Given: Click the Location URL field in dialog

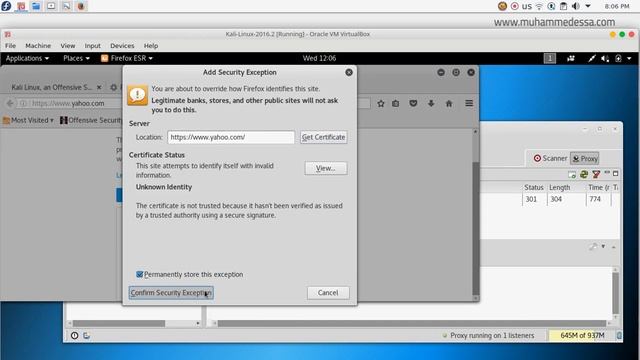Looking at the screenshot, I should (231, 137).
